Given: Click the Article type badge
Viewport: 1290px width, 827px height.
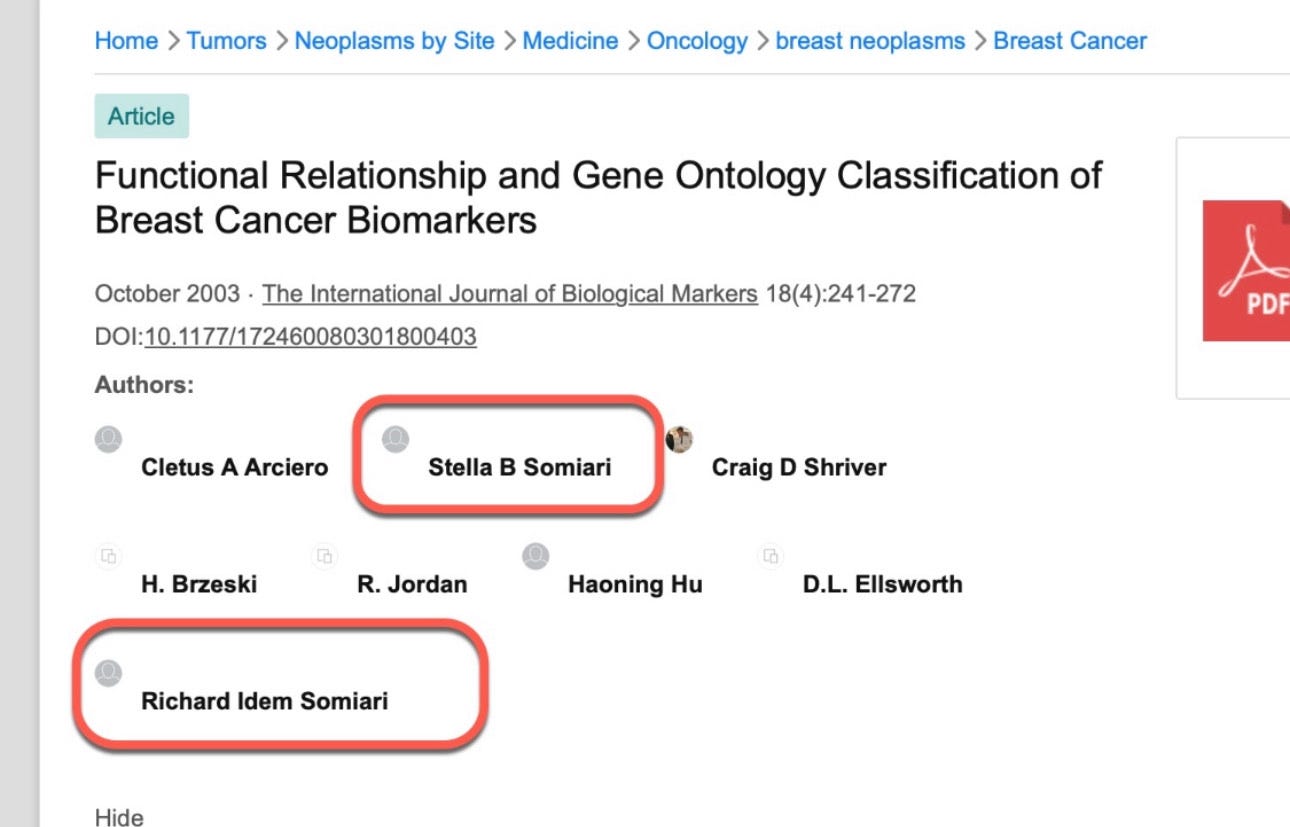Looking at the screenshot, I should coord(142,116).
